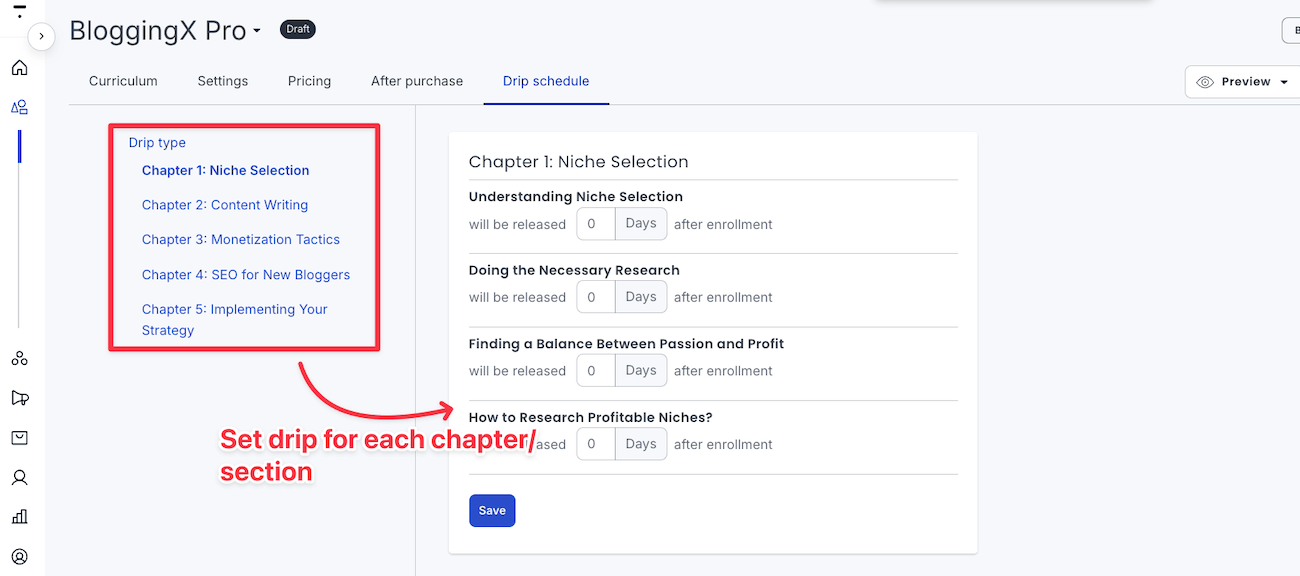Click days field for Understanding Niche Selection

pos(595,224)
